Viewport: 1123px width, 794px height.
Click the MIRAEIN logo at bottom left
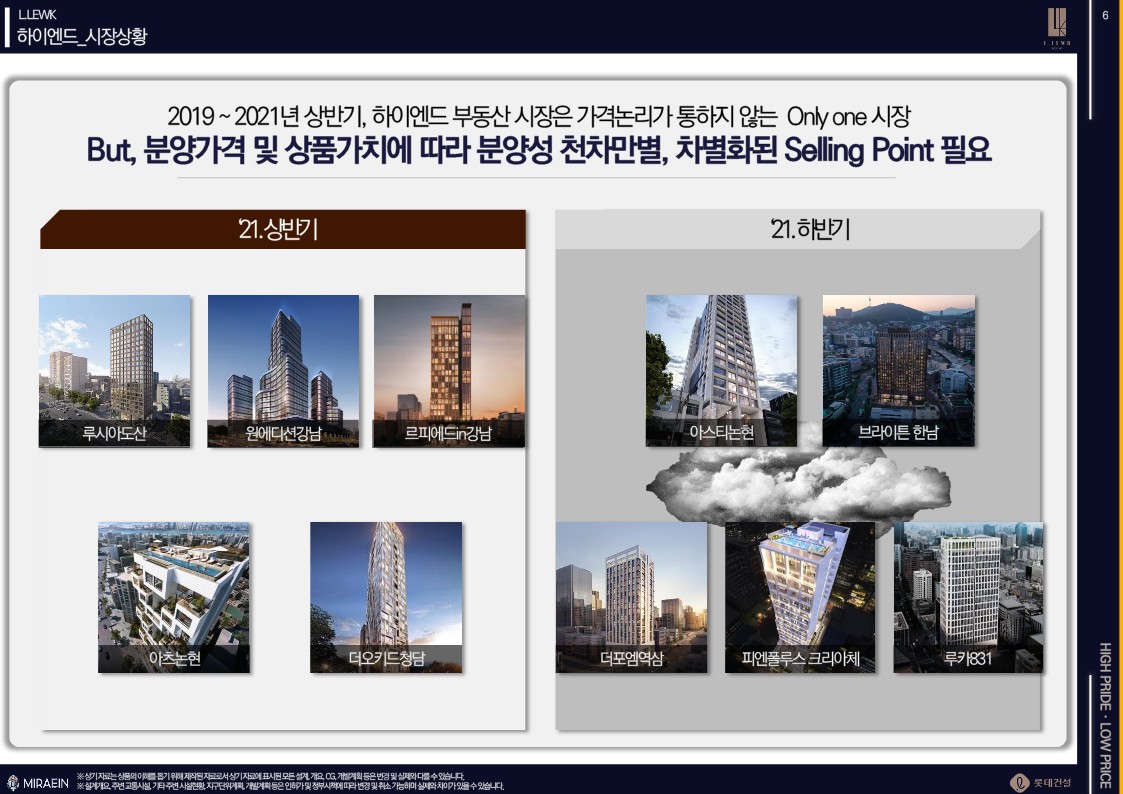(38, 782)
